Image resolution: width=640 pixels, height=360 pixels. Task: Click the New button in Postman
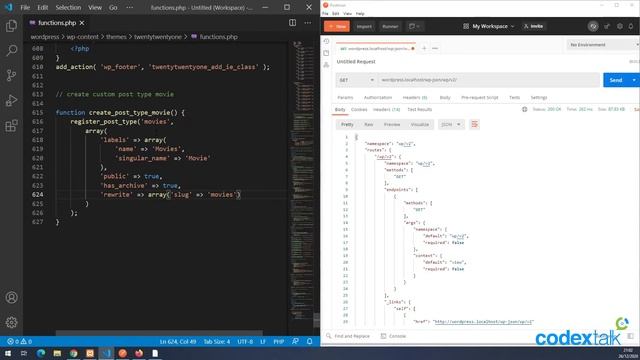coord(337,26)
